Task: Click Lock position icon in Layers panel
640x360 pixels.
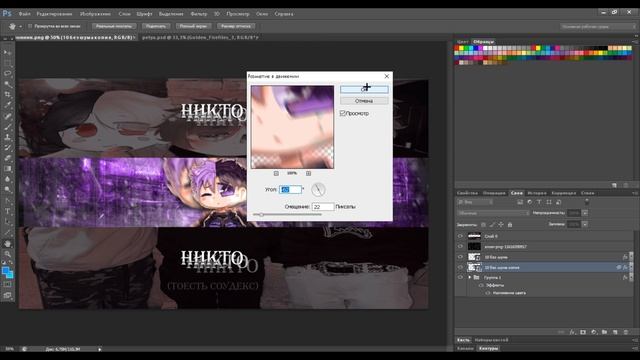Action: pos(501,224)
